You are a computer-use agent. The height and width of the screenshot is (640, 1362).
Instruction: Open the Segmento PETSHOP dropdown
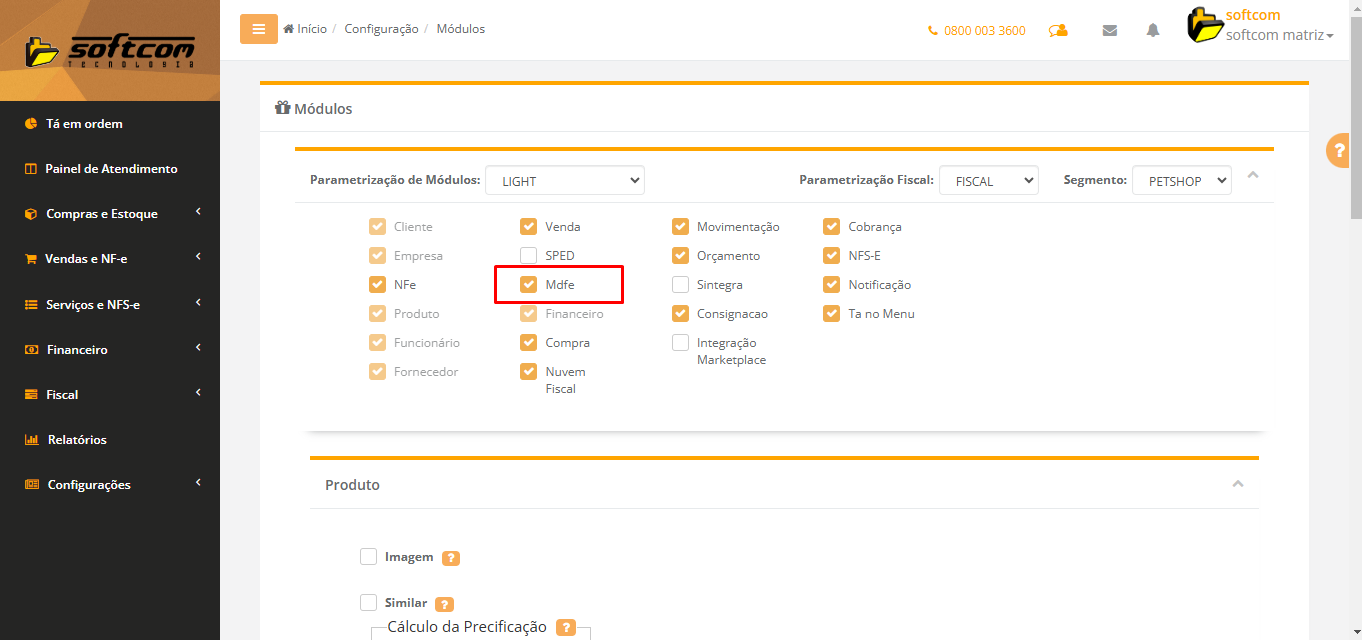tap(1181, 181)
